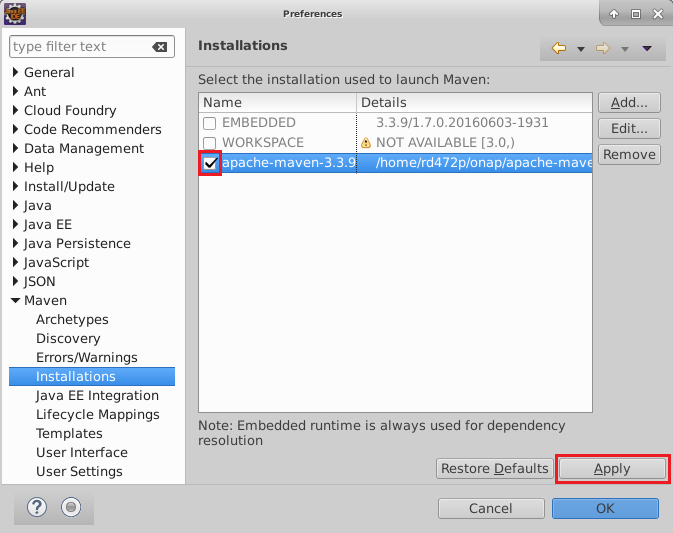Select the General preference category label

pos(49,72)
